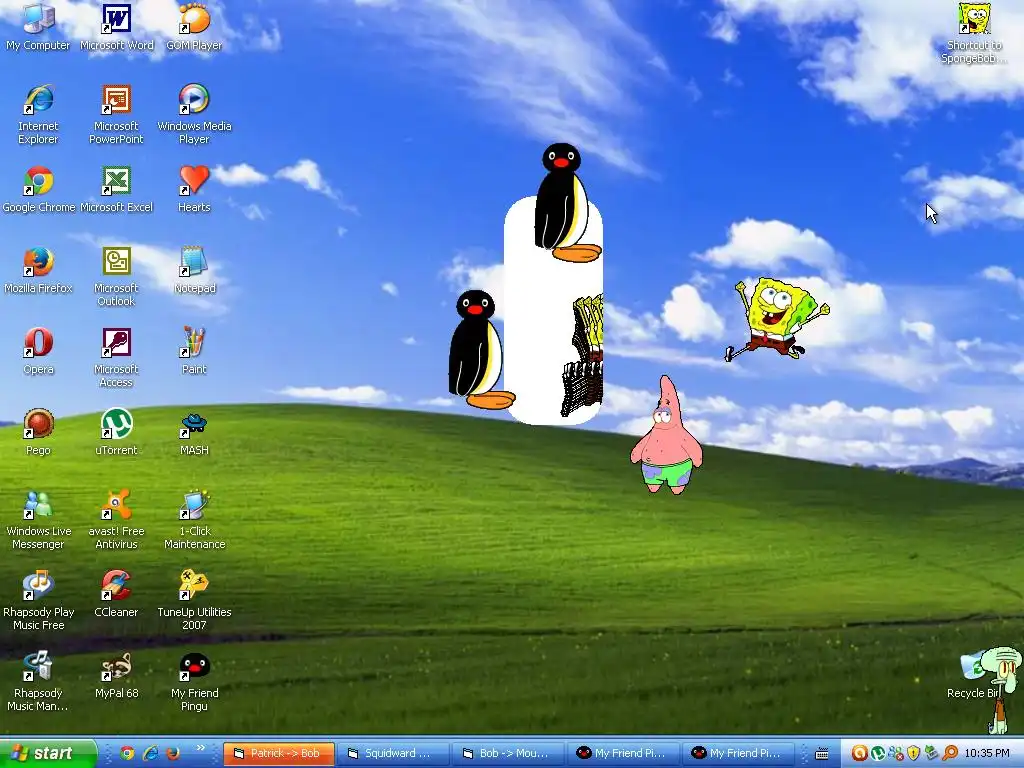
Task: Click the Paint desktop icon
Action: coord(194,351)
